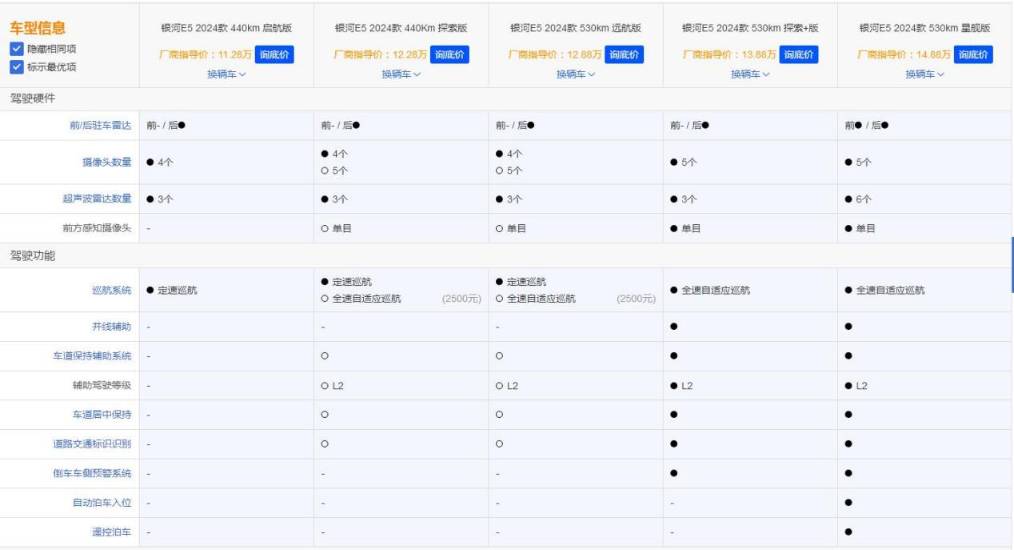Expand 换辆车 under 440Km 探索版
Screen dimensions: 1014x550
coord(401,74)
